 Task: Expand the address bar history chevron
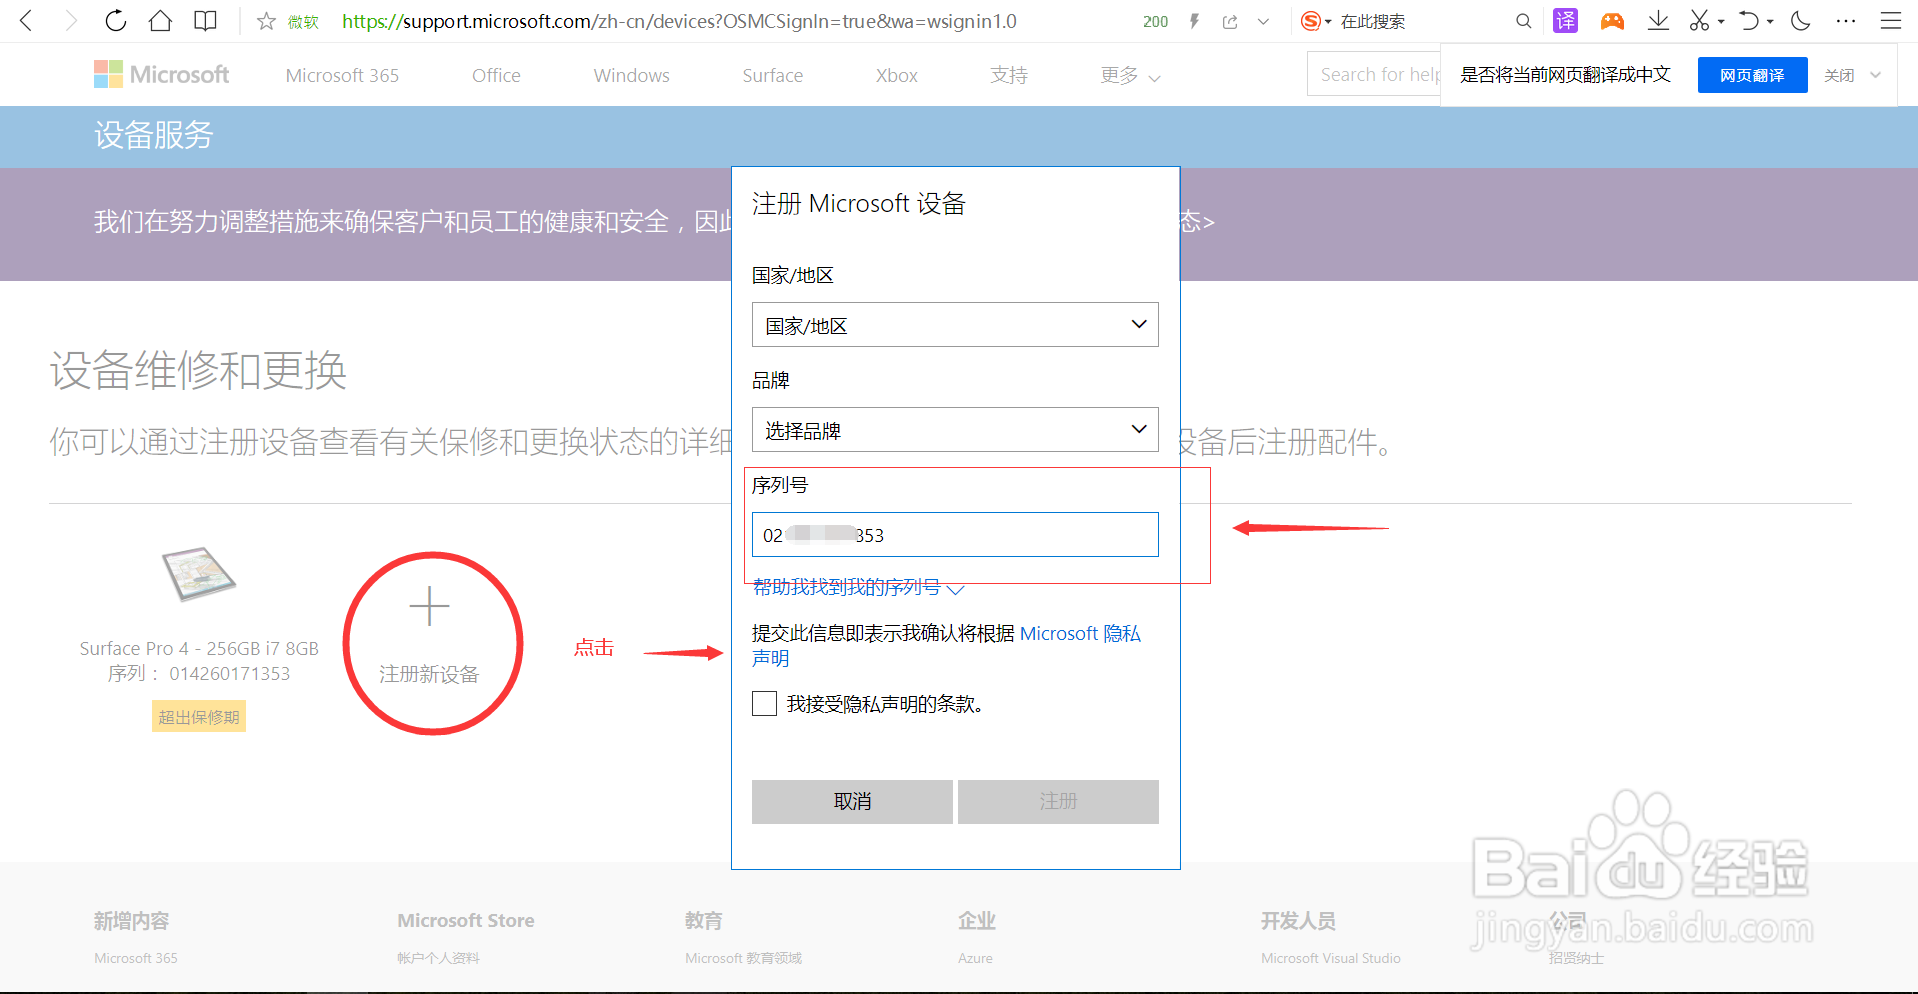[x=1263, y=21]
